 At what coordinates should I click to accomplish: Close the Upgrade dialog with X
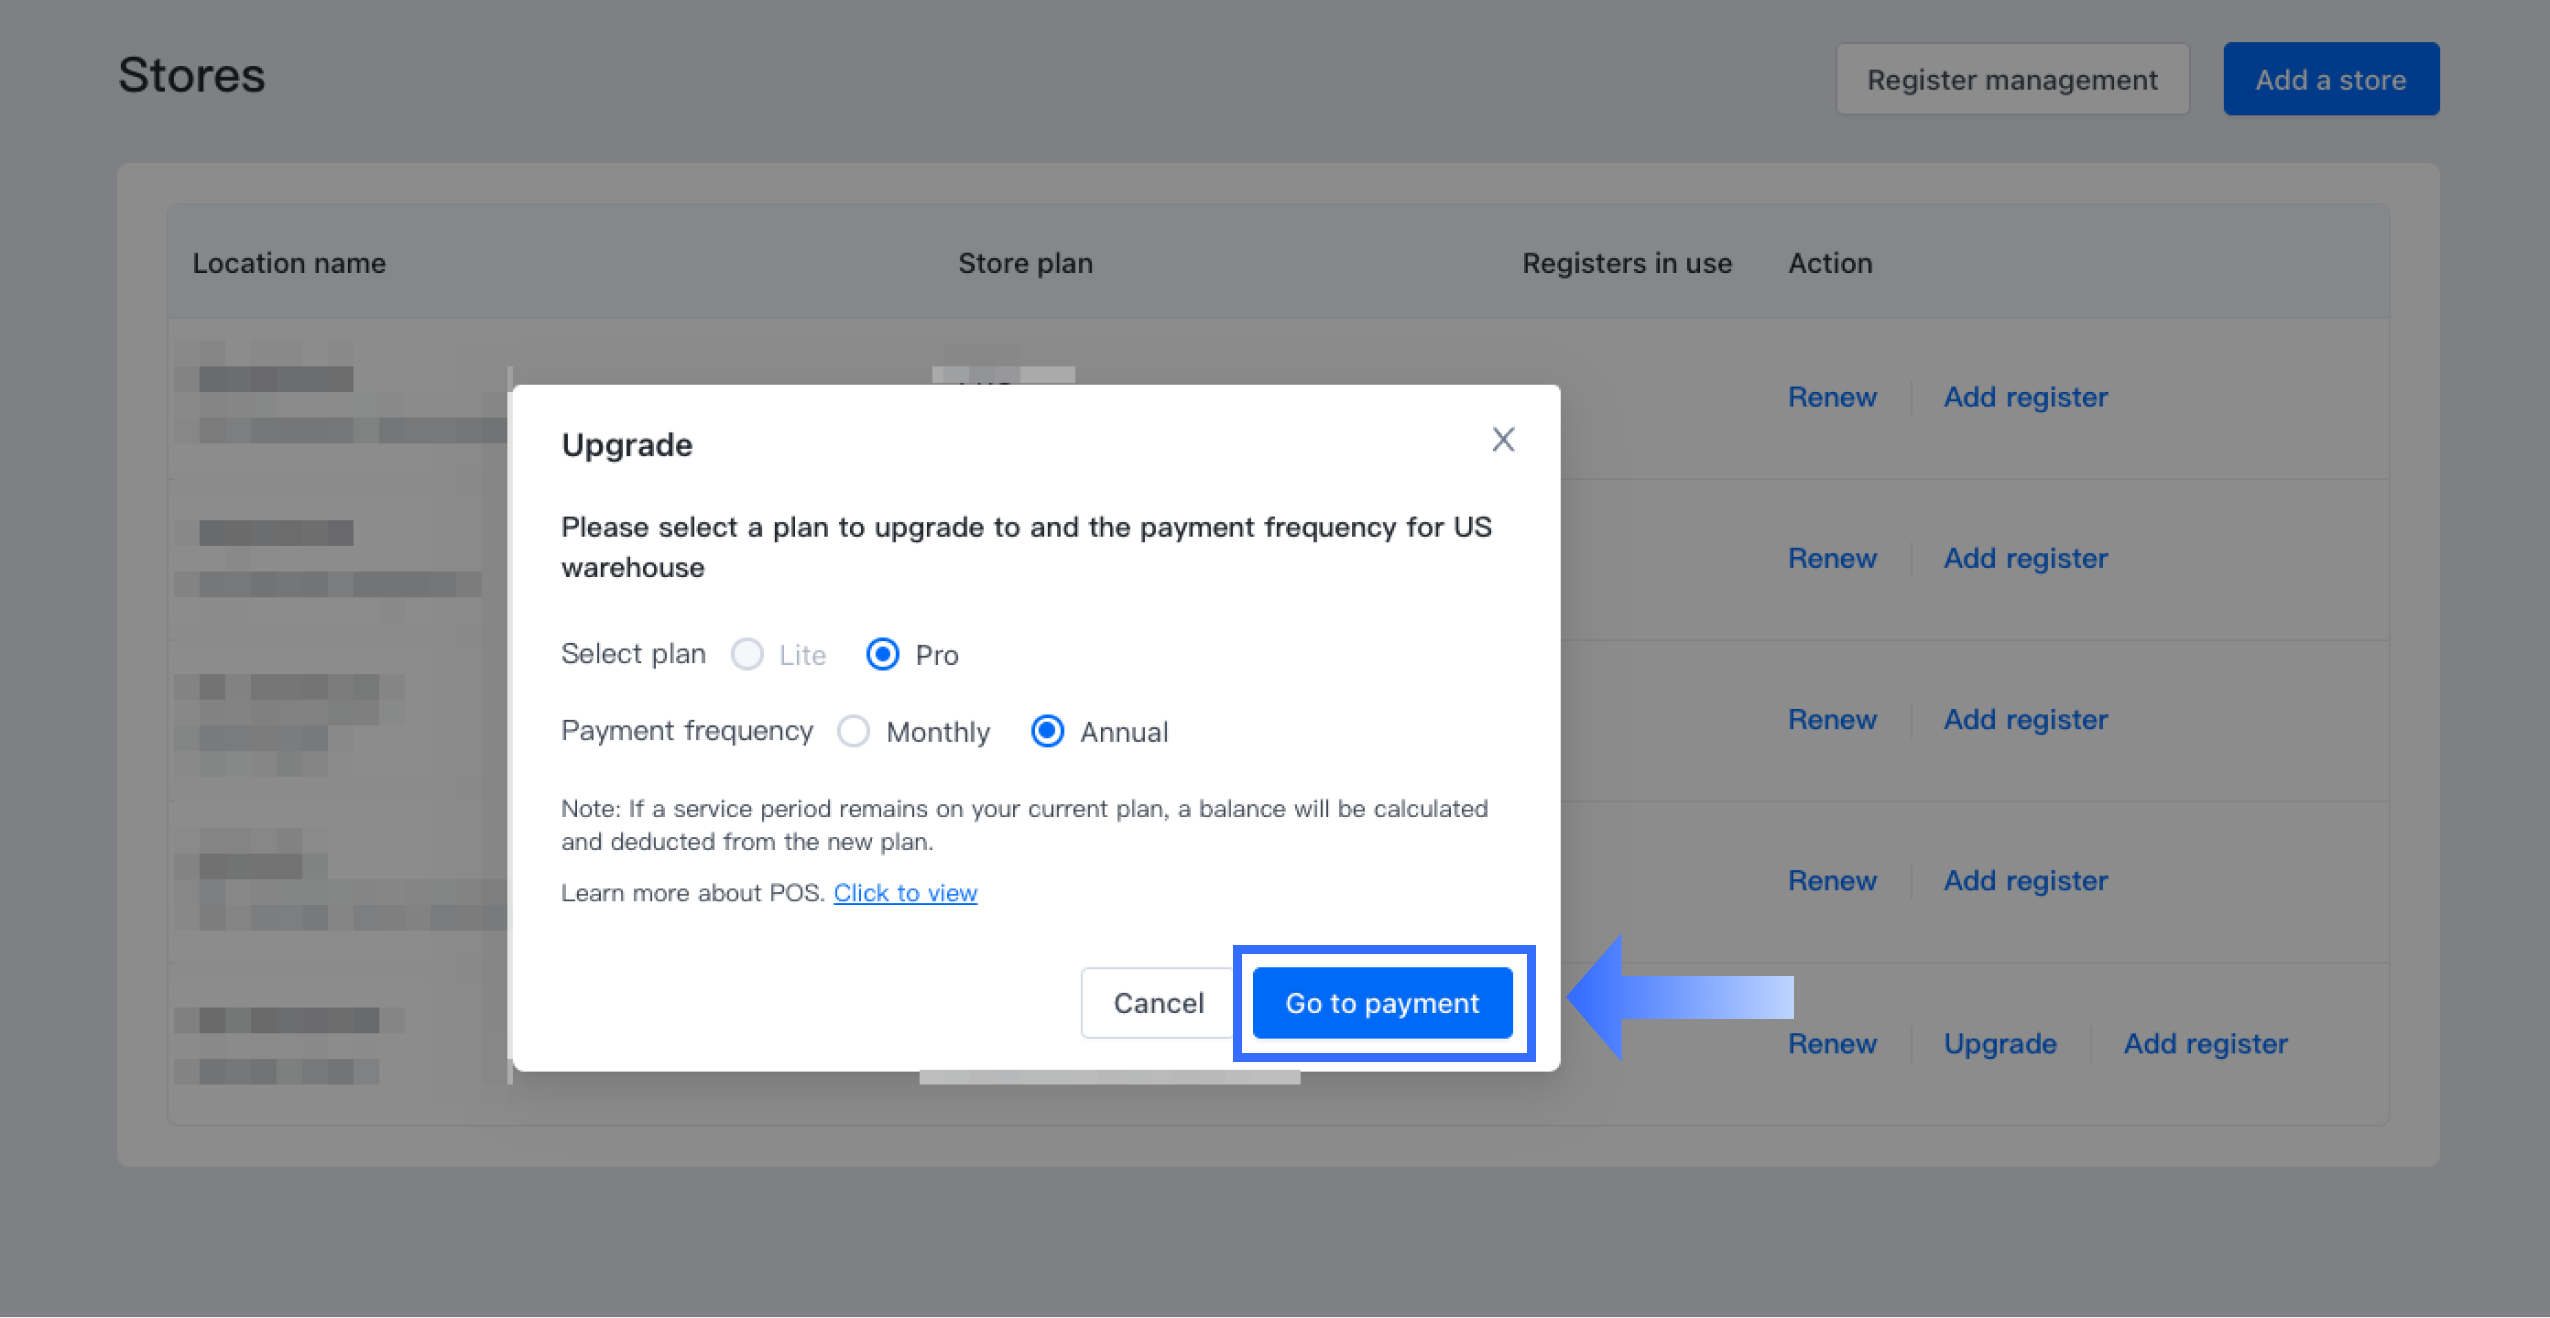click(1503, 440)
